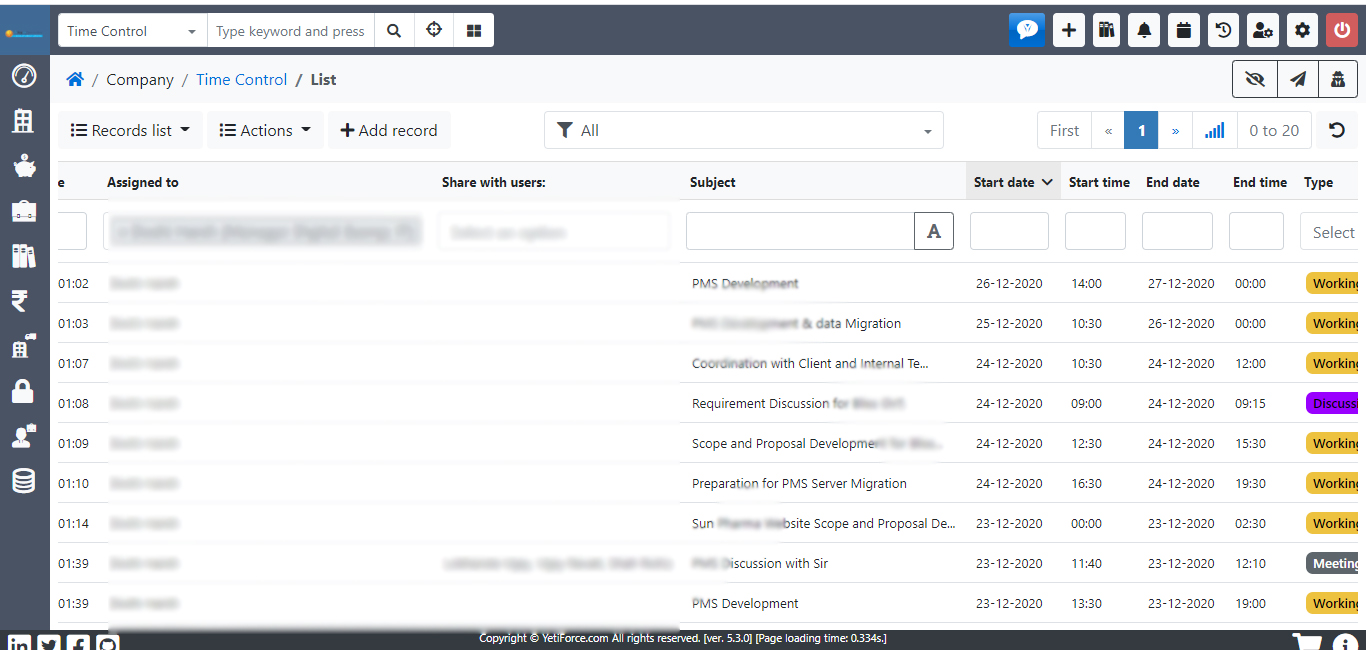Click the Add record button

coord(389,130)
